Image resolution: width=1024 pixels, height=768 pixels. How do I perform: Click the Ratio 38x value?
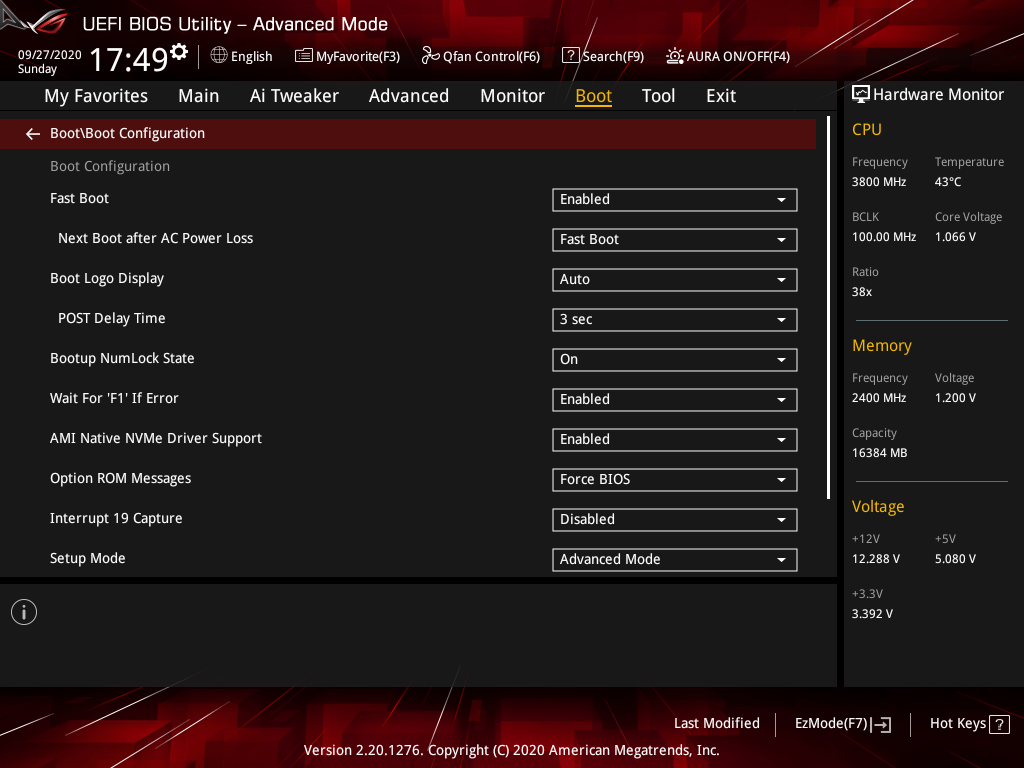click(861, 291)
